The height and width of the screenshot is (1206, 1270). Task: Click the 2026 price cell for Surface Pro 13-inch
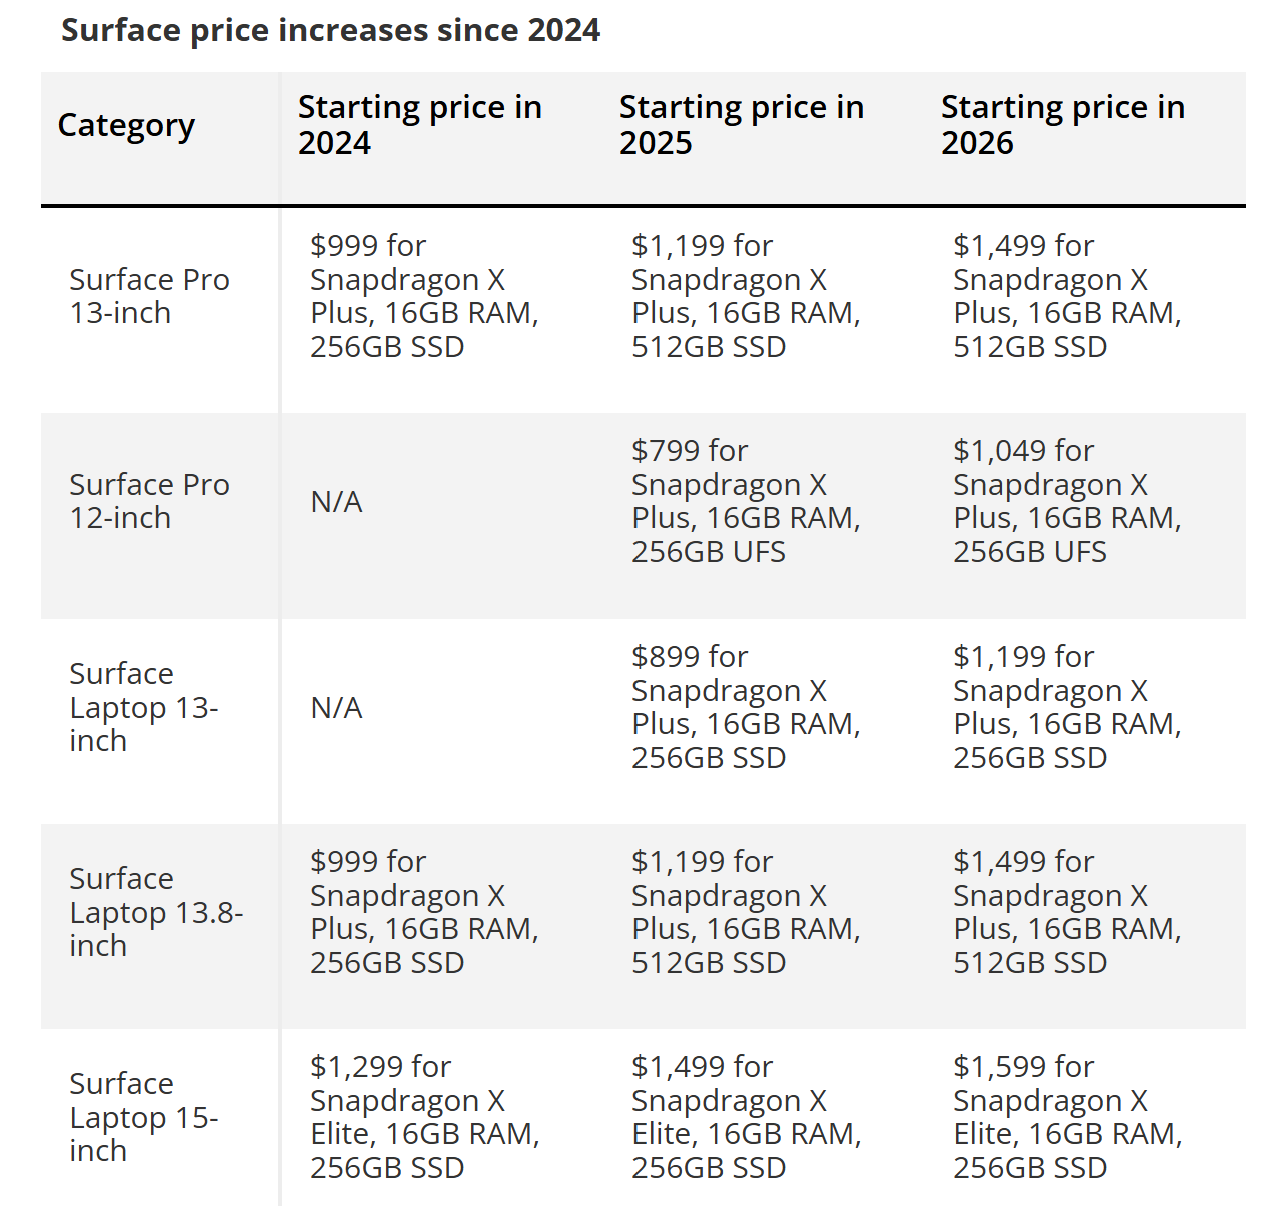(x=1067, y=296)
